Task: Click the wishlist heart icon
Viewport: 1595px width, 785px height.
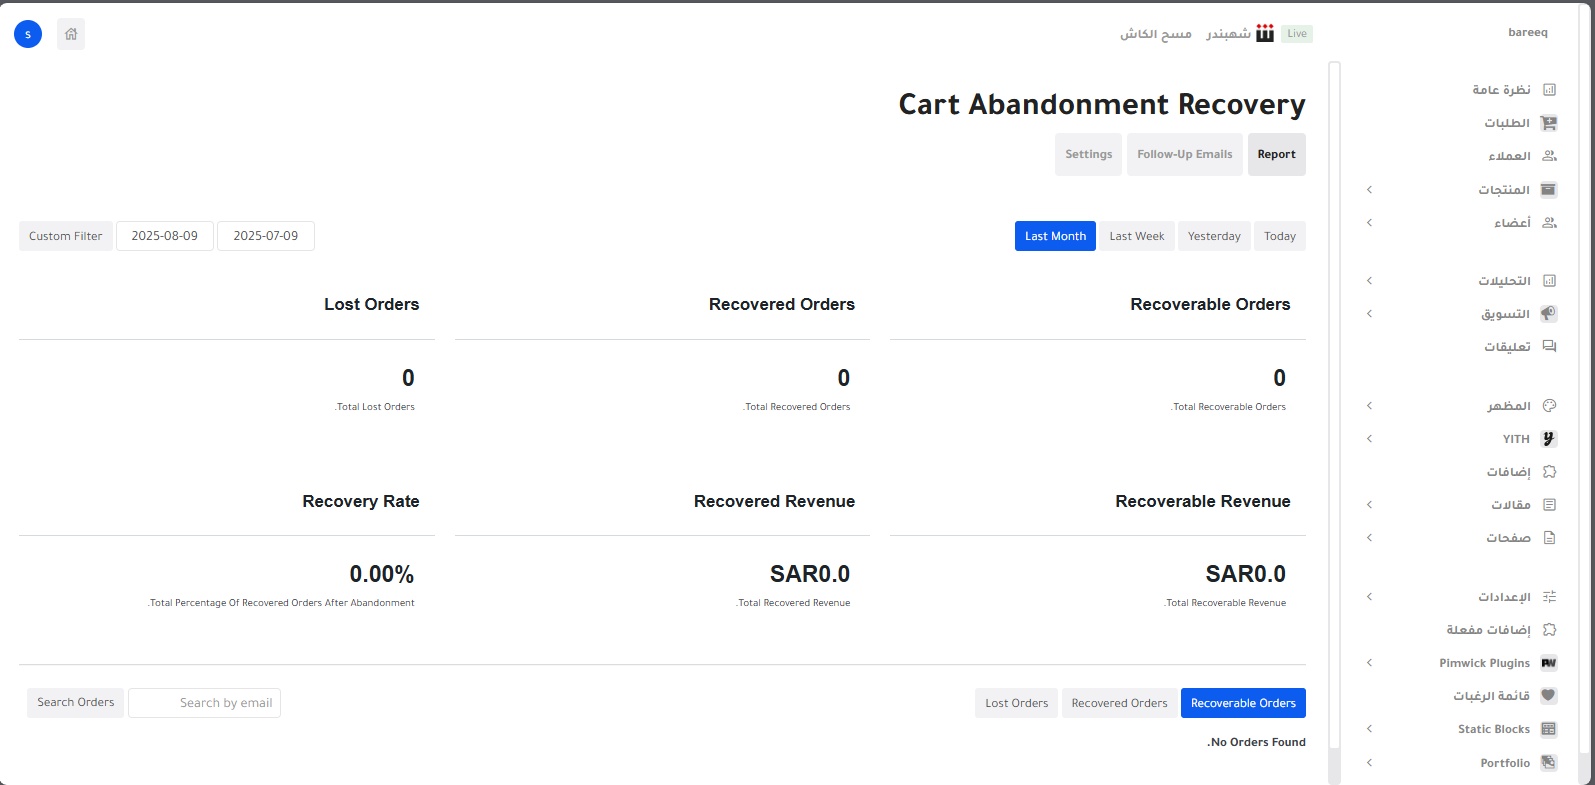Action: point(1548,696)
